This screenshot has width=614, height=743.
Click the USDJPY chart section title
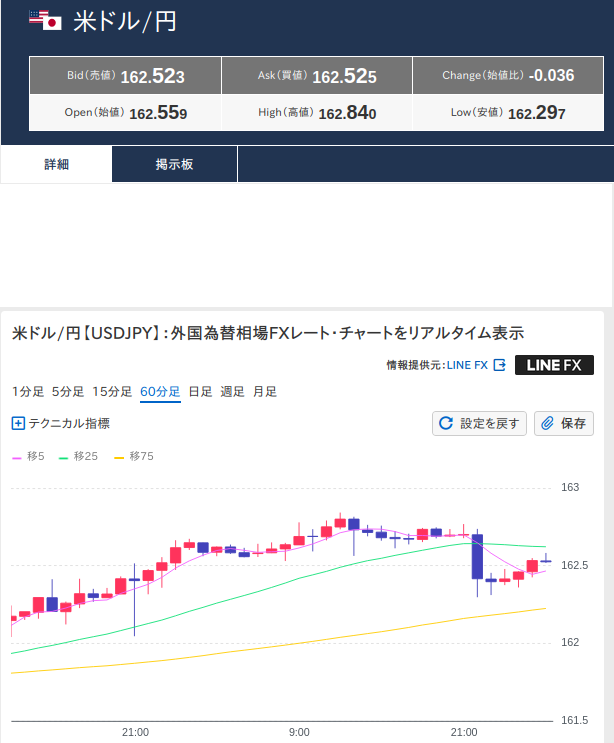[x=268, y=333]
